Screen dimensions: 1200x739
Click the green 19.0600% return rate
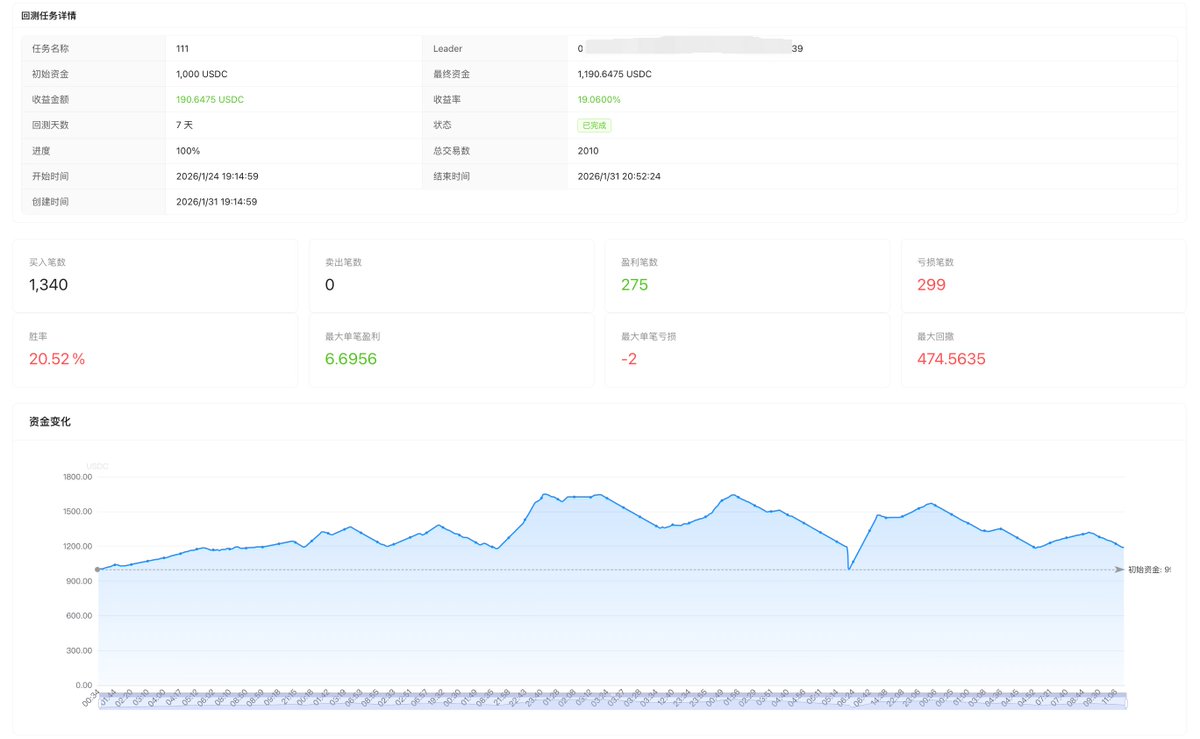(x=599, y=99)
